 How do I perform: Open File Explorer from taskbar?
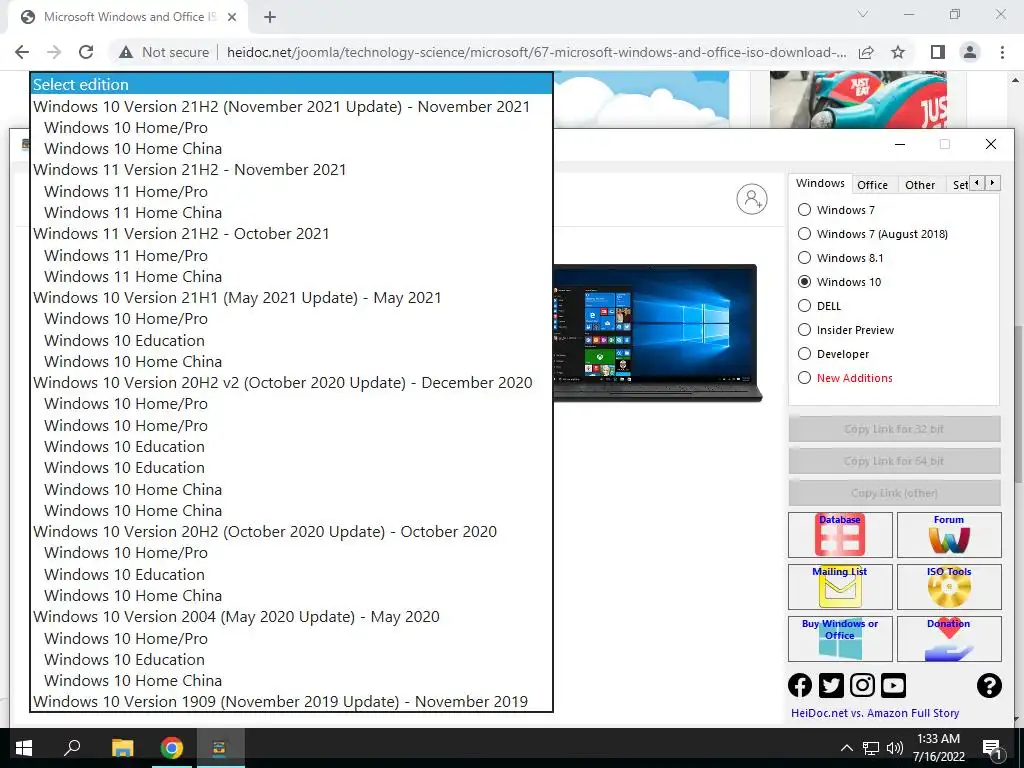pyautogui.click(x=122, y=748)
